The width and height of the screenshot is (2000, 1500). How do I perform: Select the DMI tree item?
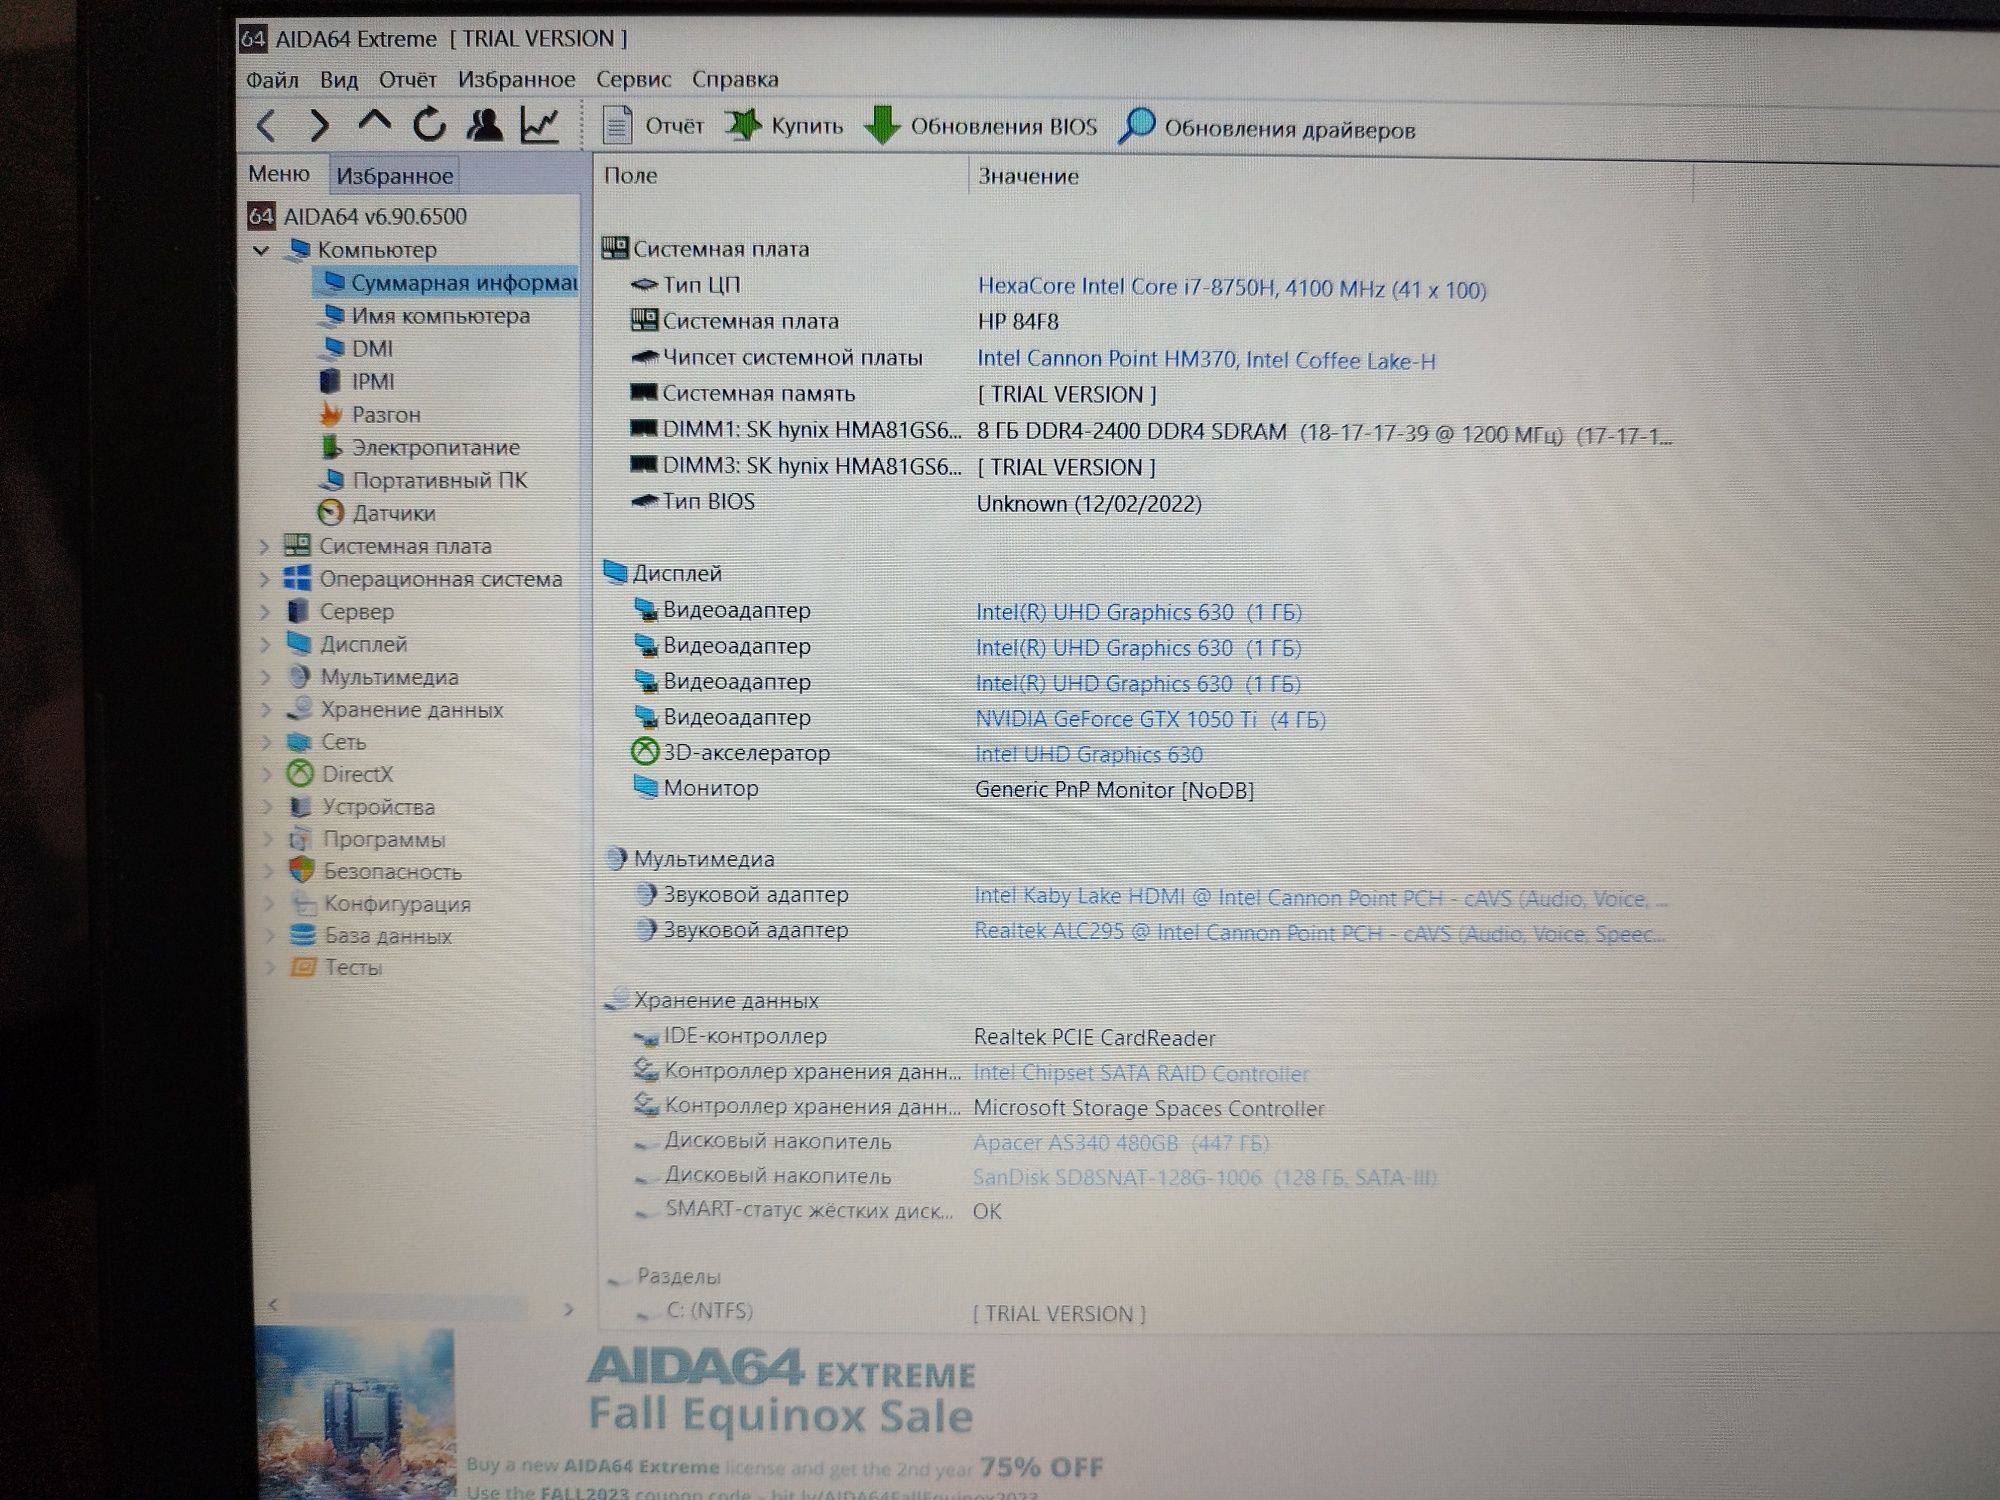356,349
